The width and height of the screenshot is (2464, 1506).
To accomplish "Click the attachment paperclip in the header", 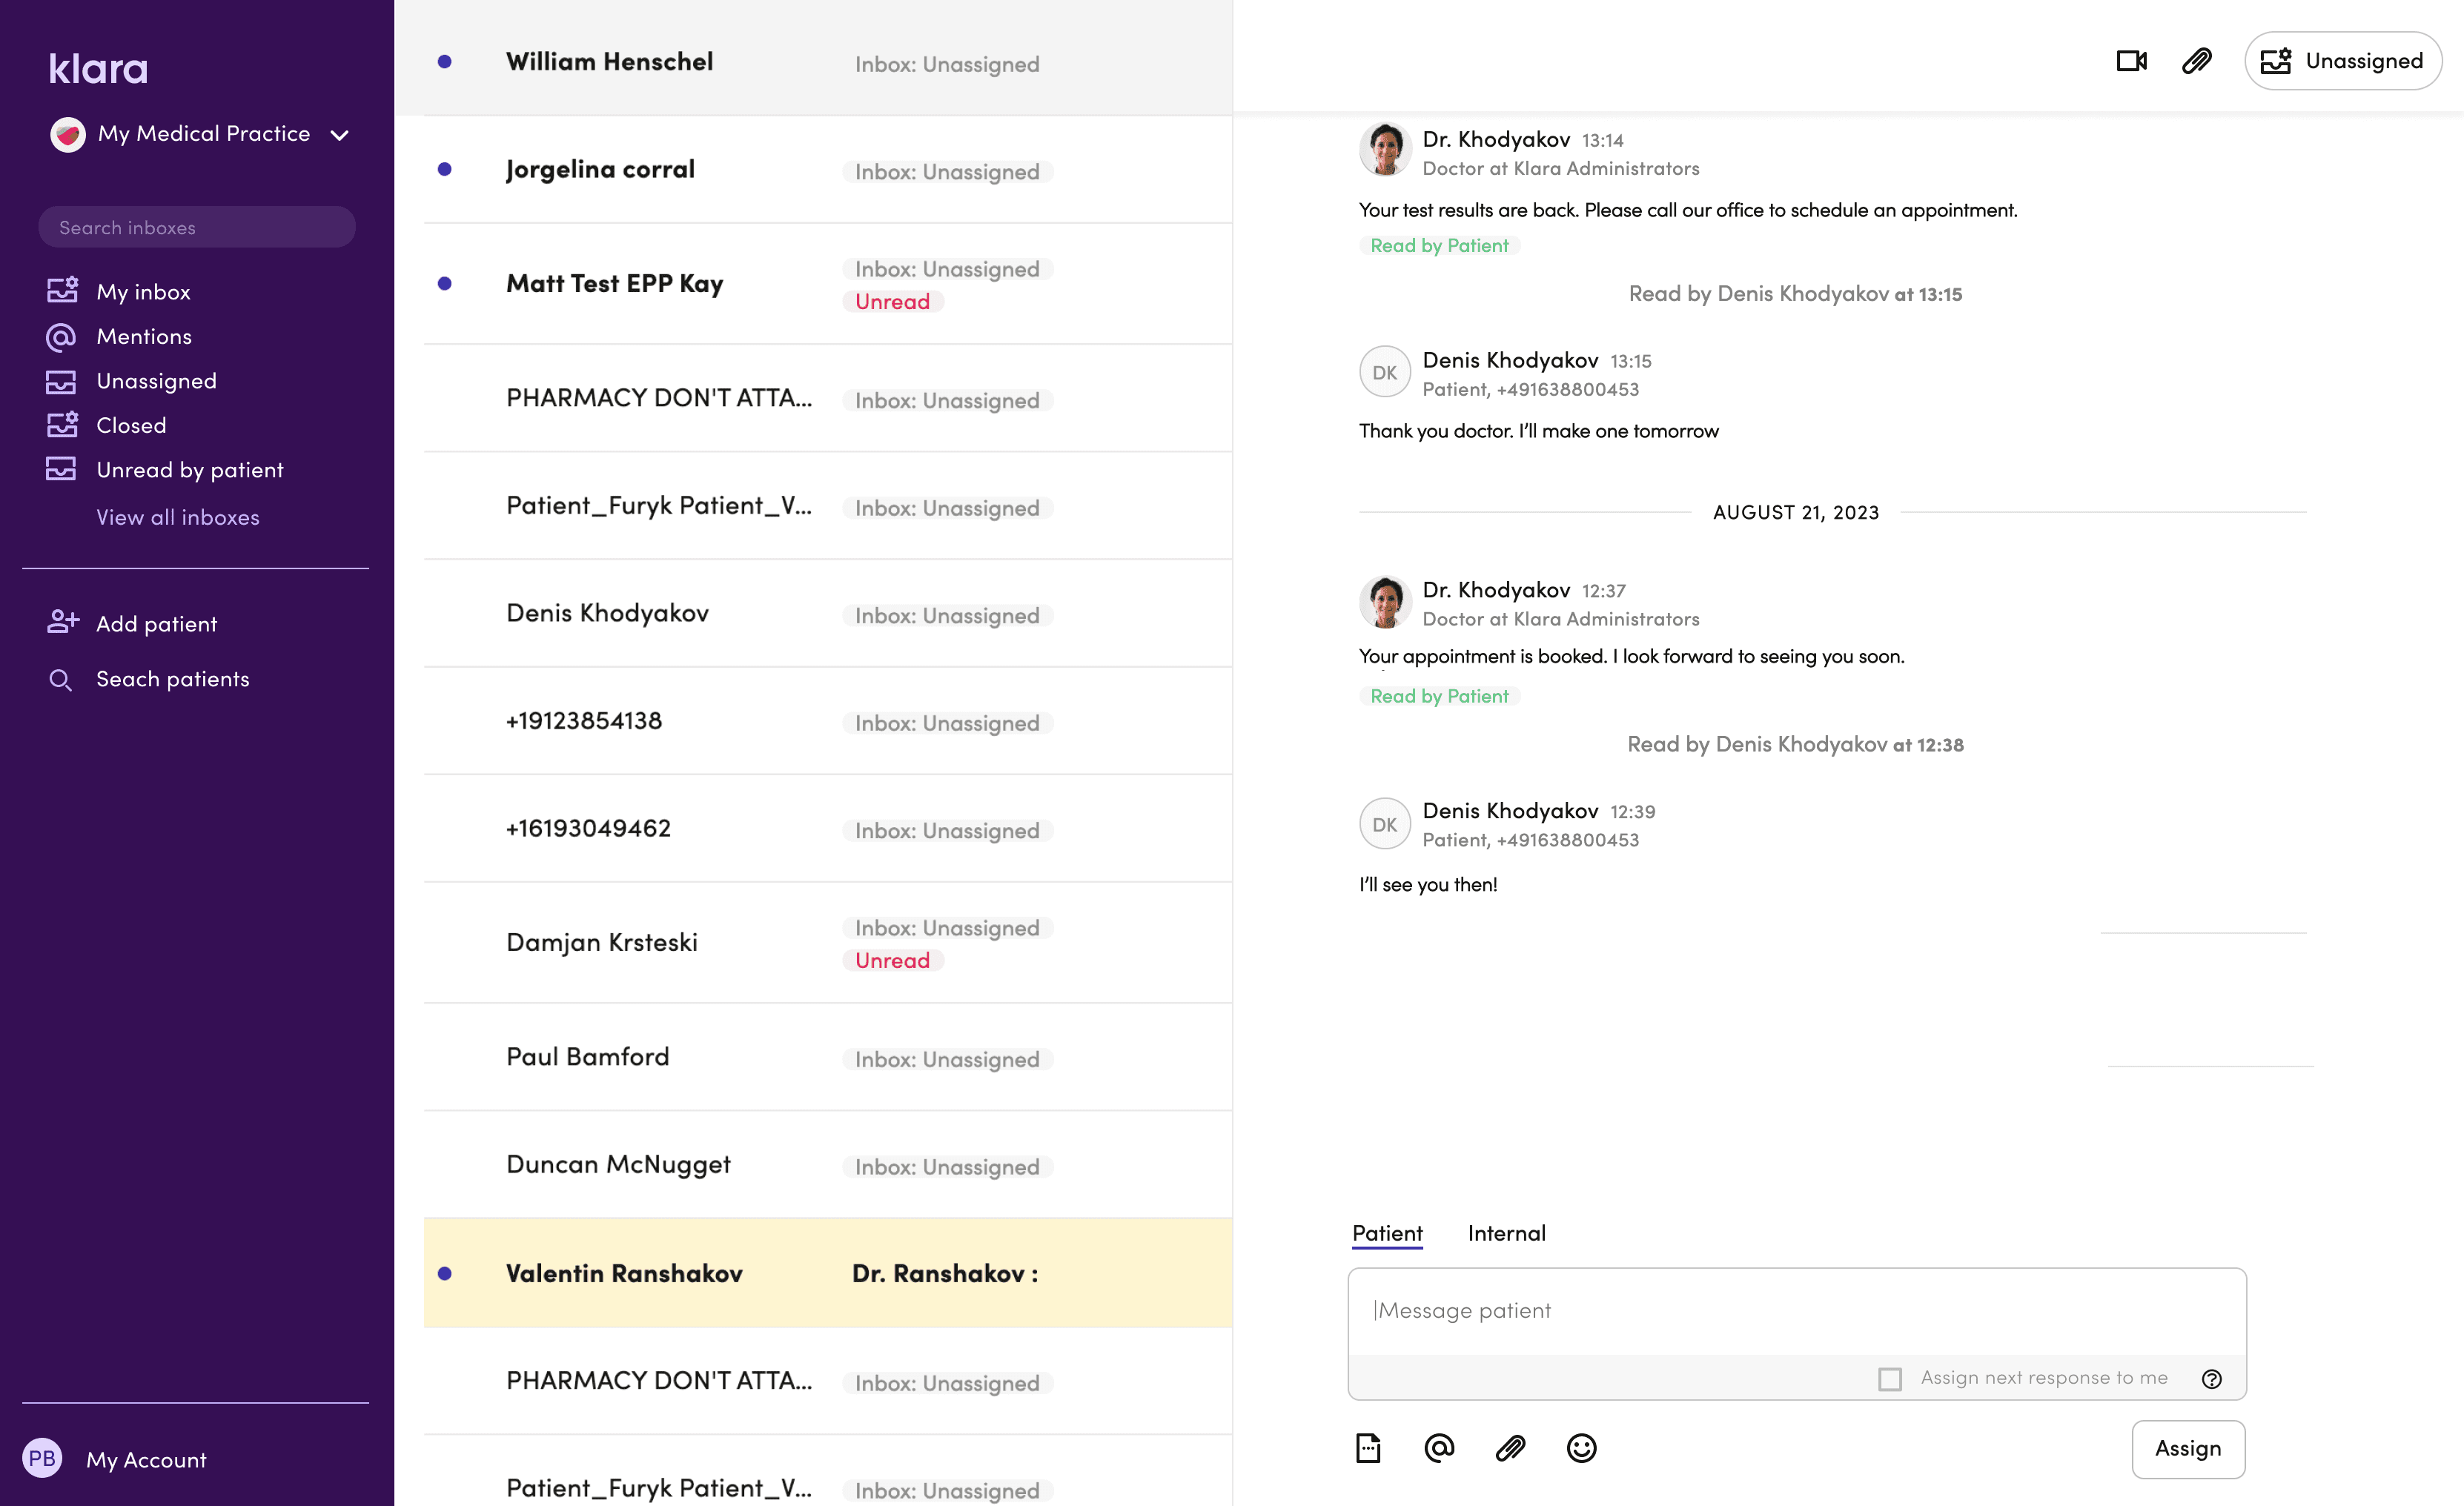I will pos(2196,61).
